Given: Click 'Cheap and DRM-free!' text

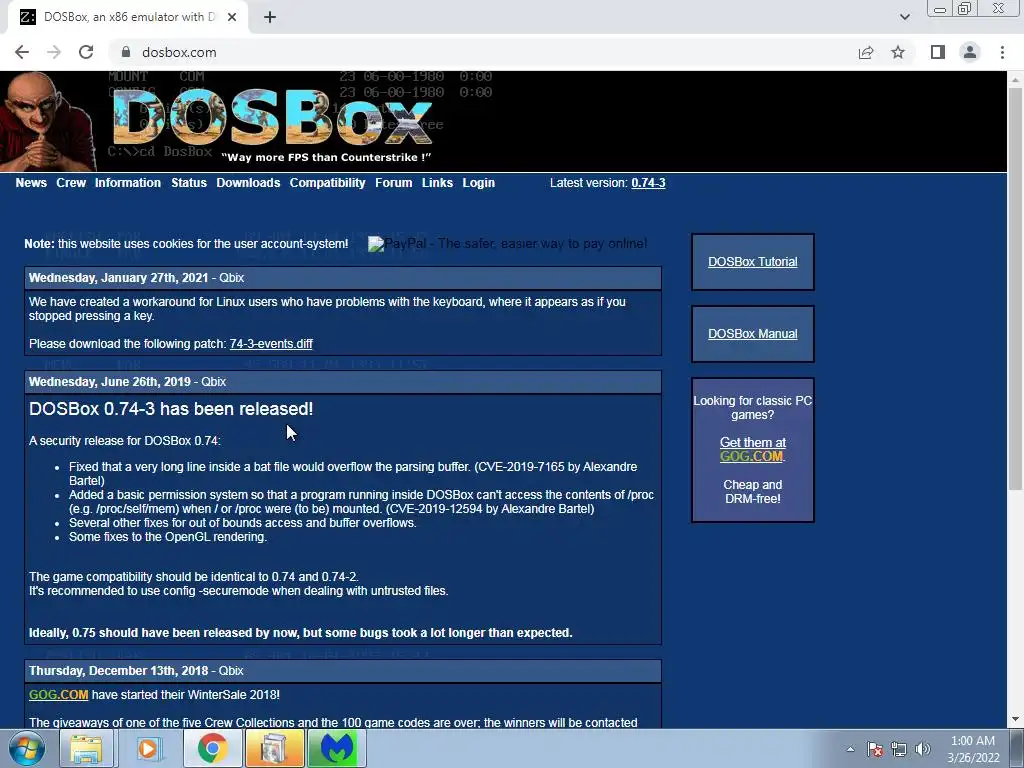Looking at the screenshot, I should pyautogui.click(x=752, y=492).
